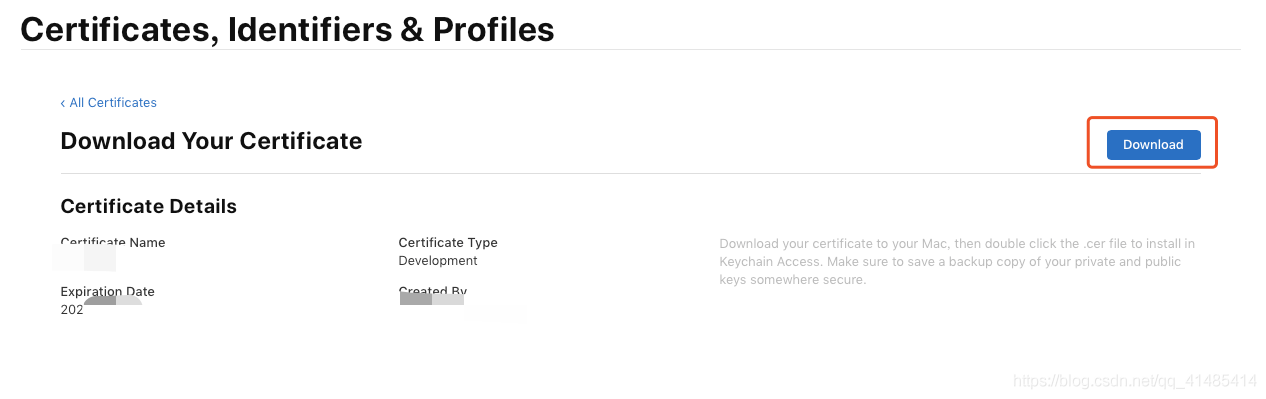Click the Development certificate type value
This screenshot has height=399, width=1266.
click(438, 261)
